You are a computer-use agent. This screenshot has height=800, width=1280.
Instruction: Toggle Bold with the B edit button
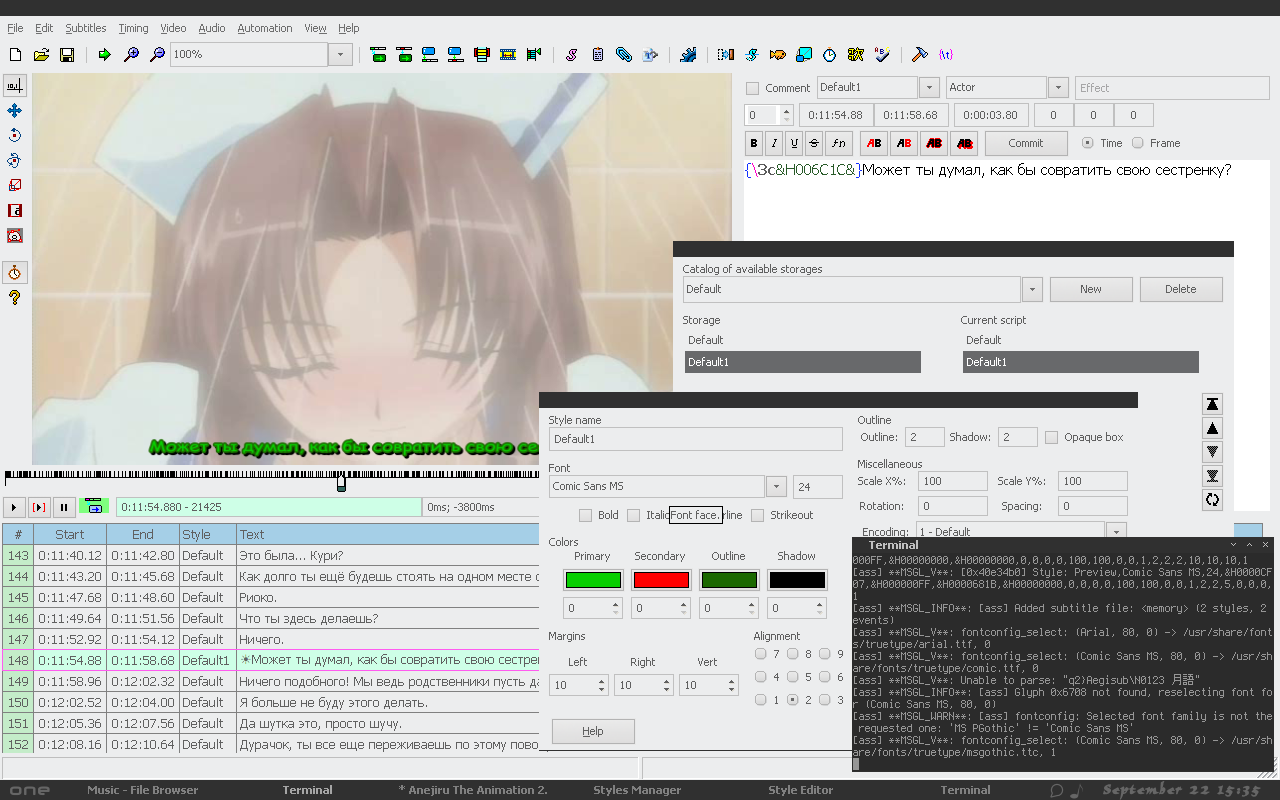tap(754, 143)
